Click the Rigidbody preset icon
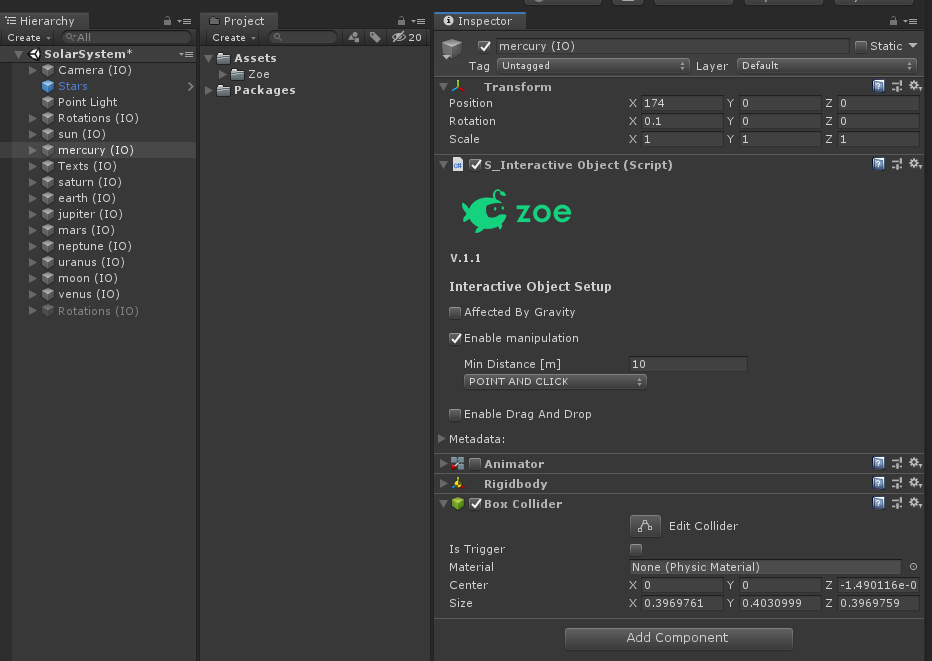 [x=897, y=484]
